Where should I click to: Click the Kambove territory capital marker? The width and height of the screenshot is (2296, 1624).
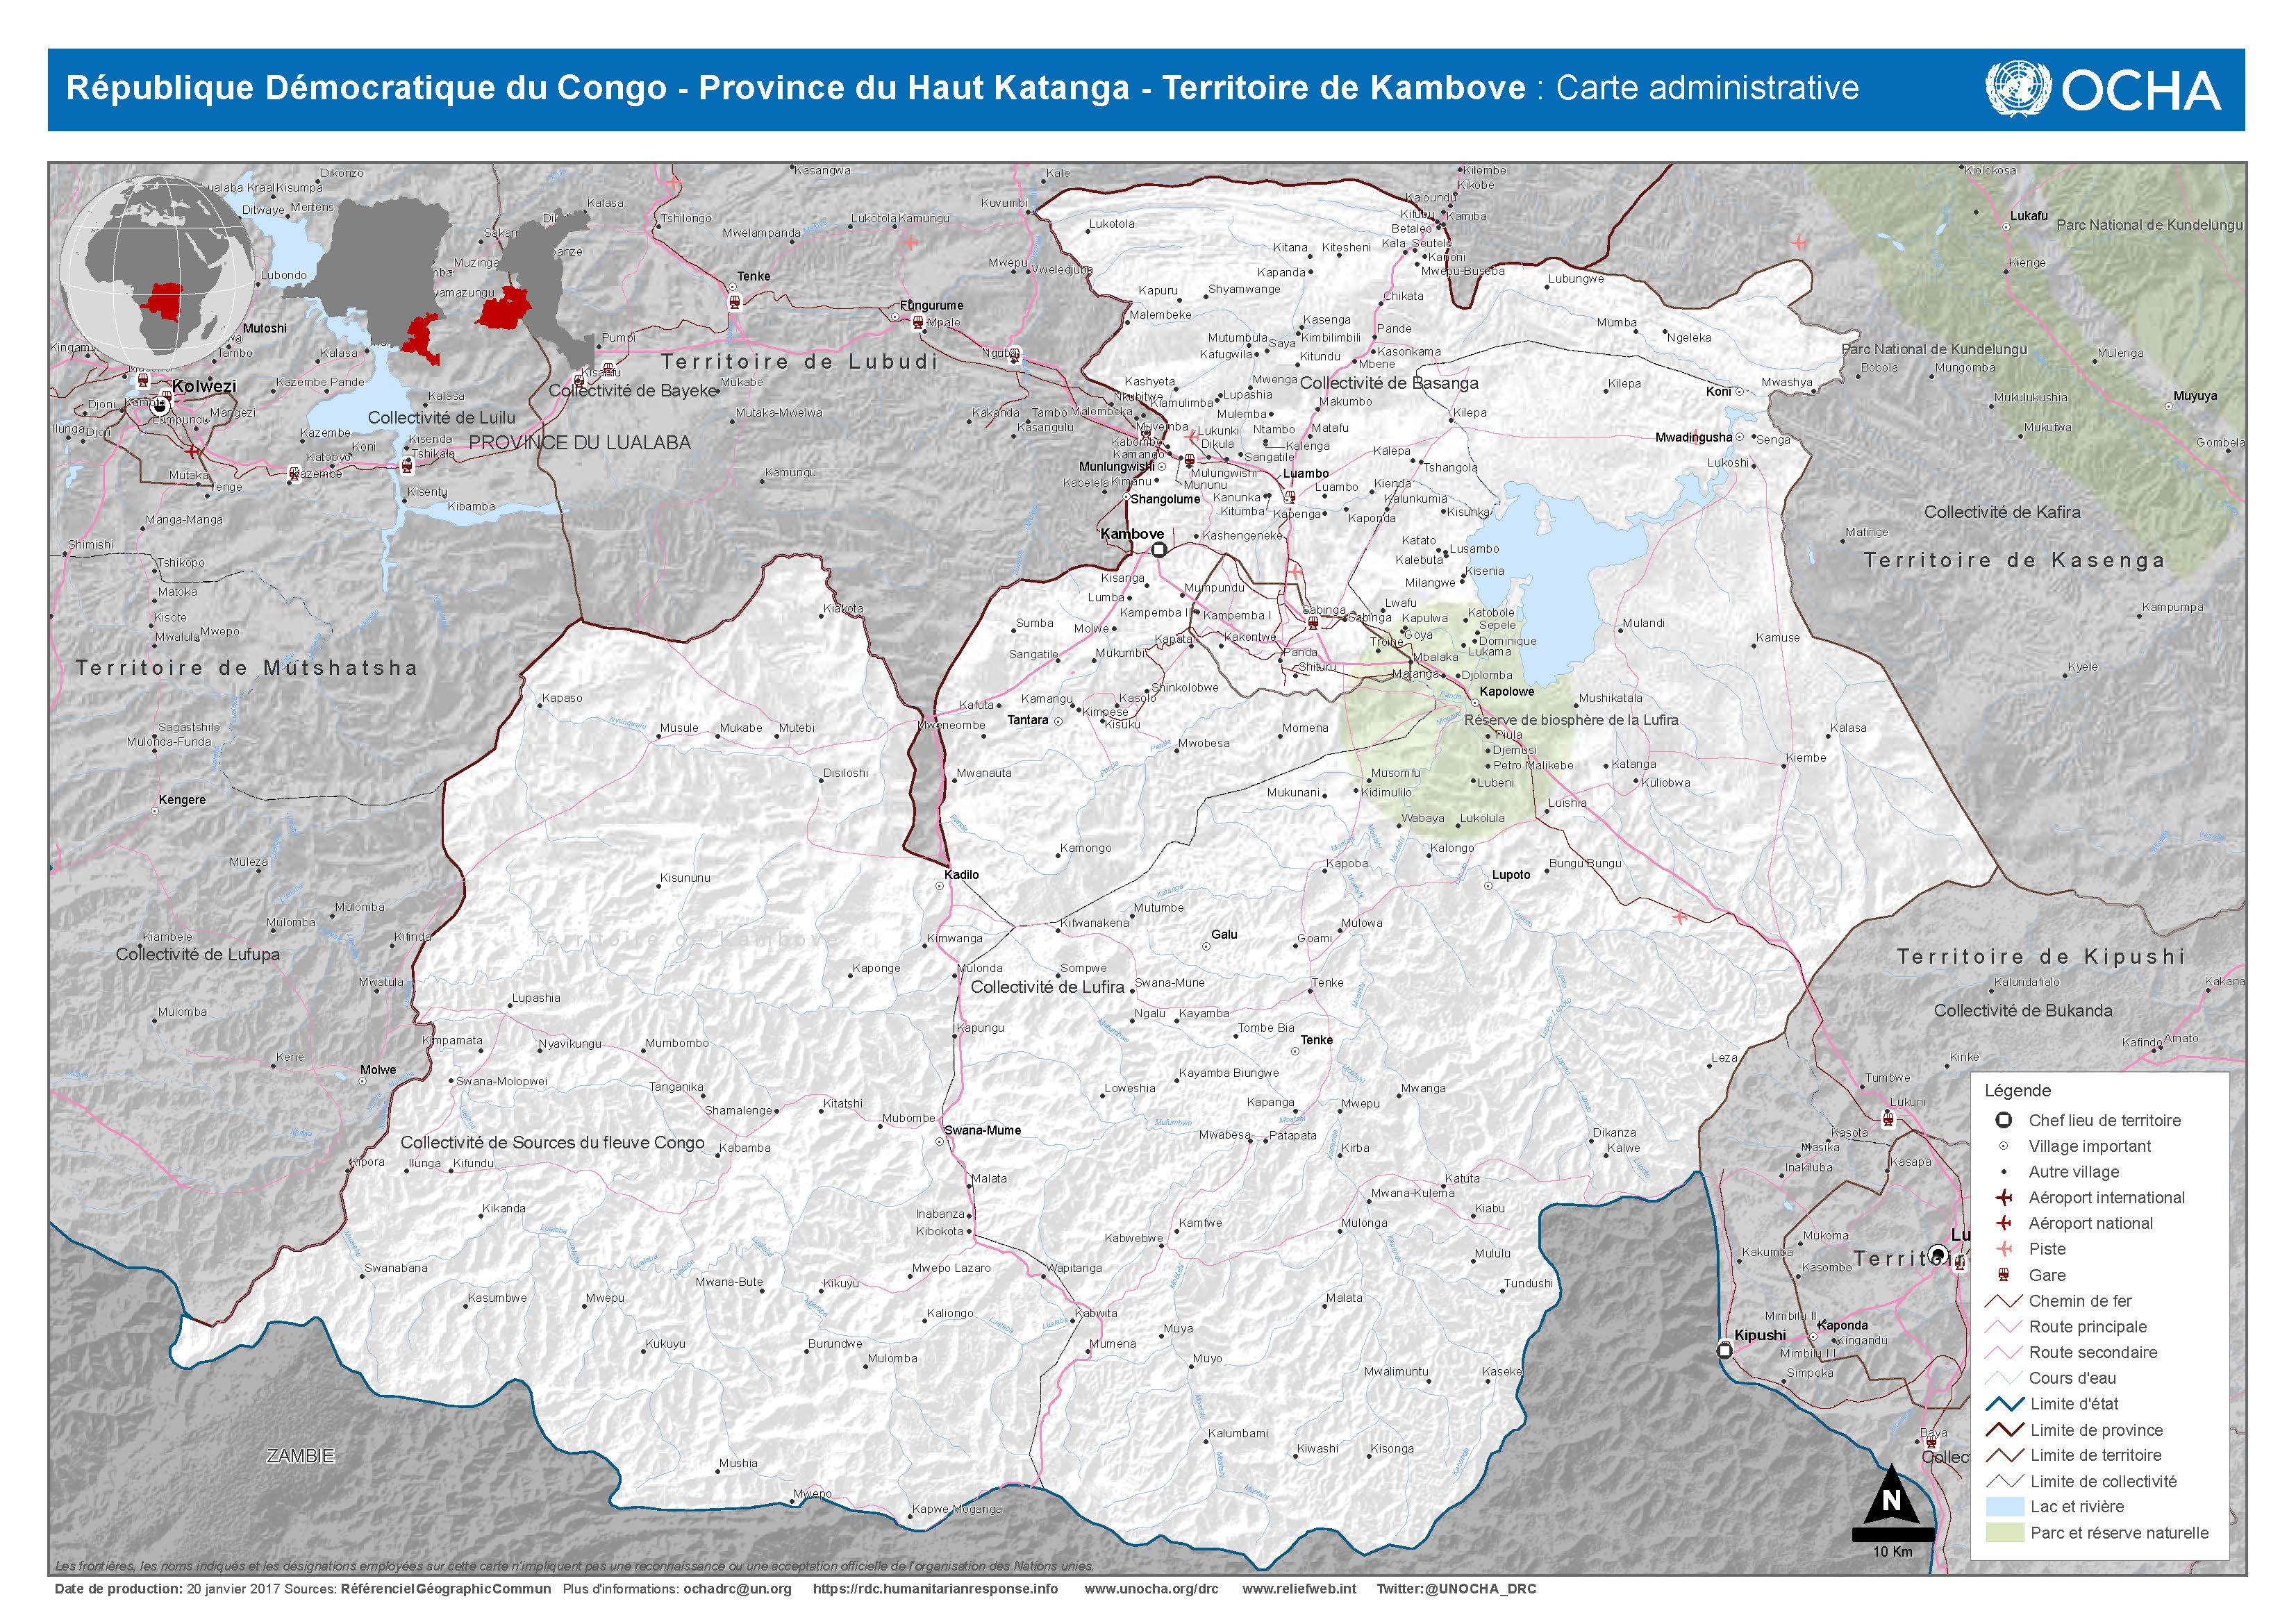click(1159, 550)
